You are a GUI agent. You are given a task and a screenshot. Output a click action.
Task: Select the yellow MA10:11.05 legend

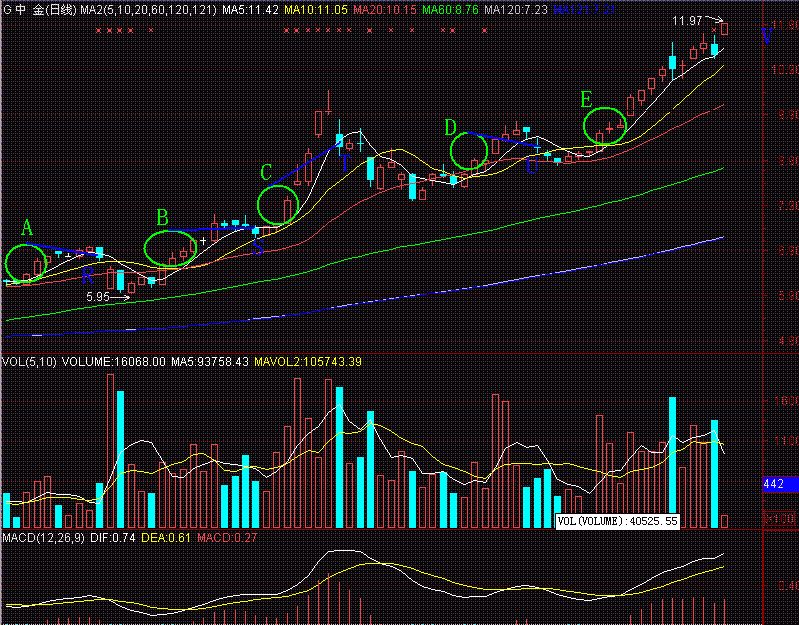point(317,9)
